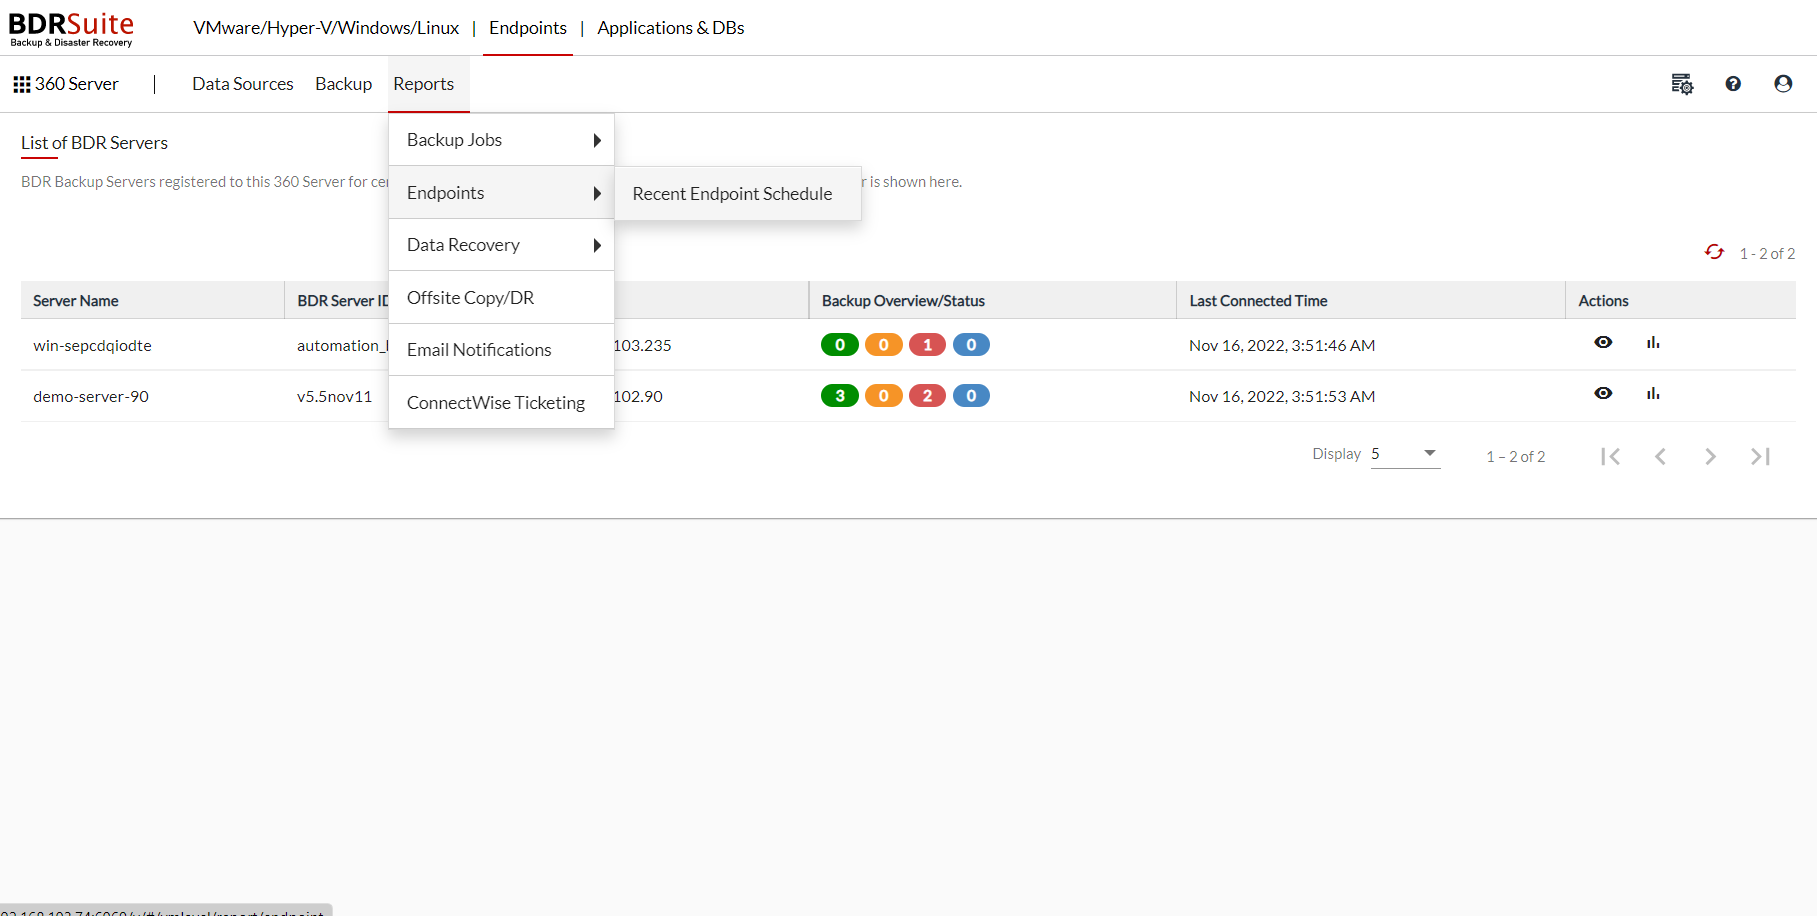The width and height of the screenshot is (1817, 916).
Task: Click blue badge 0 for demo-server-90
Action: pos(971,396)
